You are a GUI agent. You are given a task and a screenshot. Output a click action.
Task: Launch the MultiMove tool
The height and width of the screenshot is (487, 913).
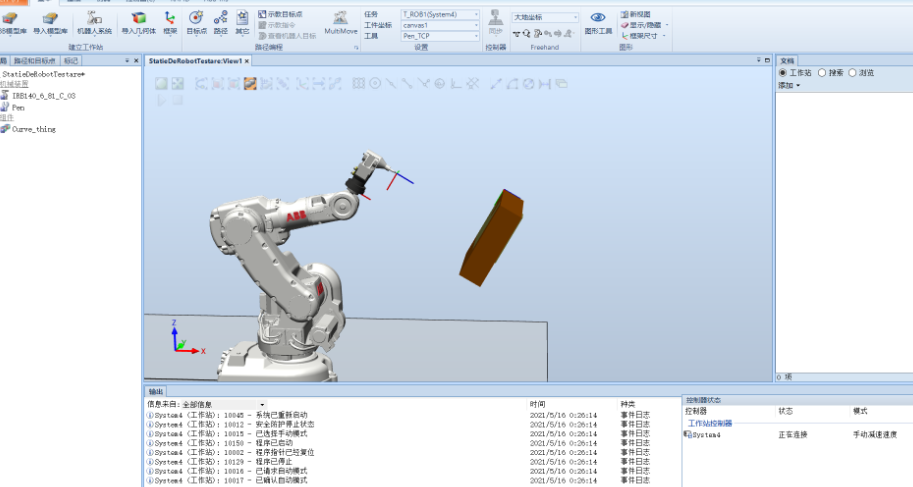pos(341,23)
